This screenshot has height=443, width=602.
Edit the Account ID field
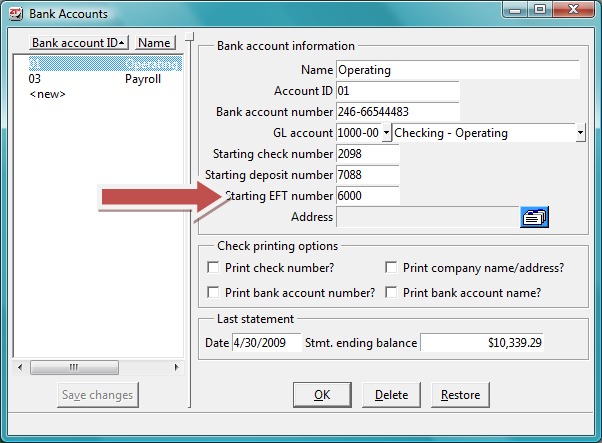pos(398,91)
